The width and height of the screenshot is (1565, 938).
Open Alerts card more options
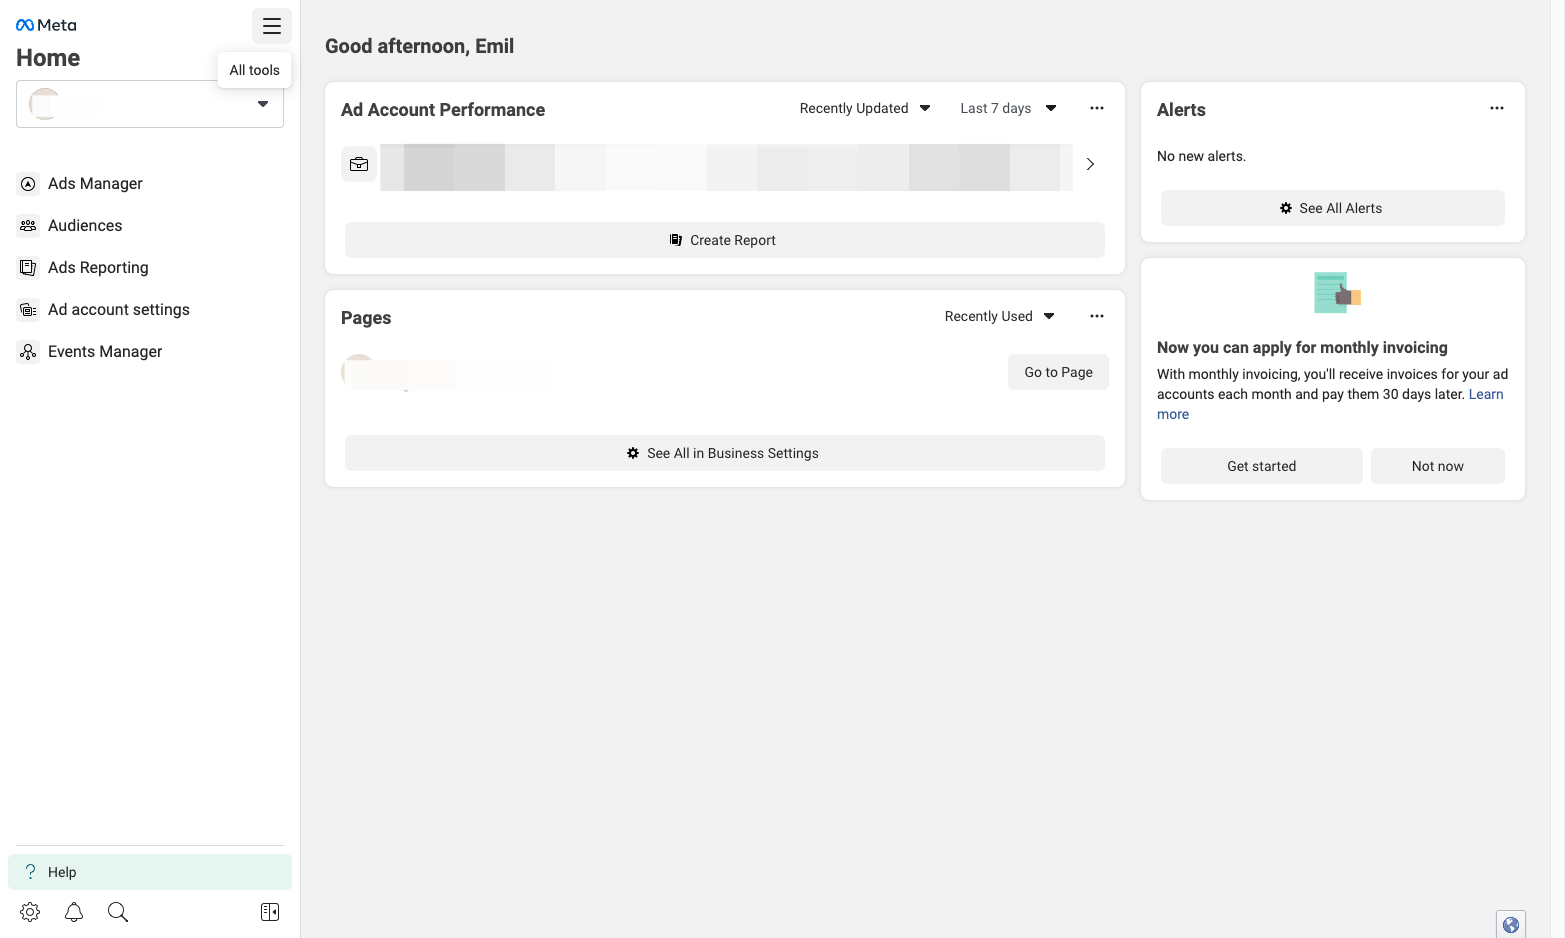pos(1497,108)
